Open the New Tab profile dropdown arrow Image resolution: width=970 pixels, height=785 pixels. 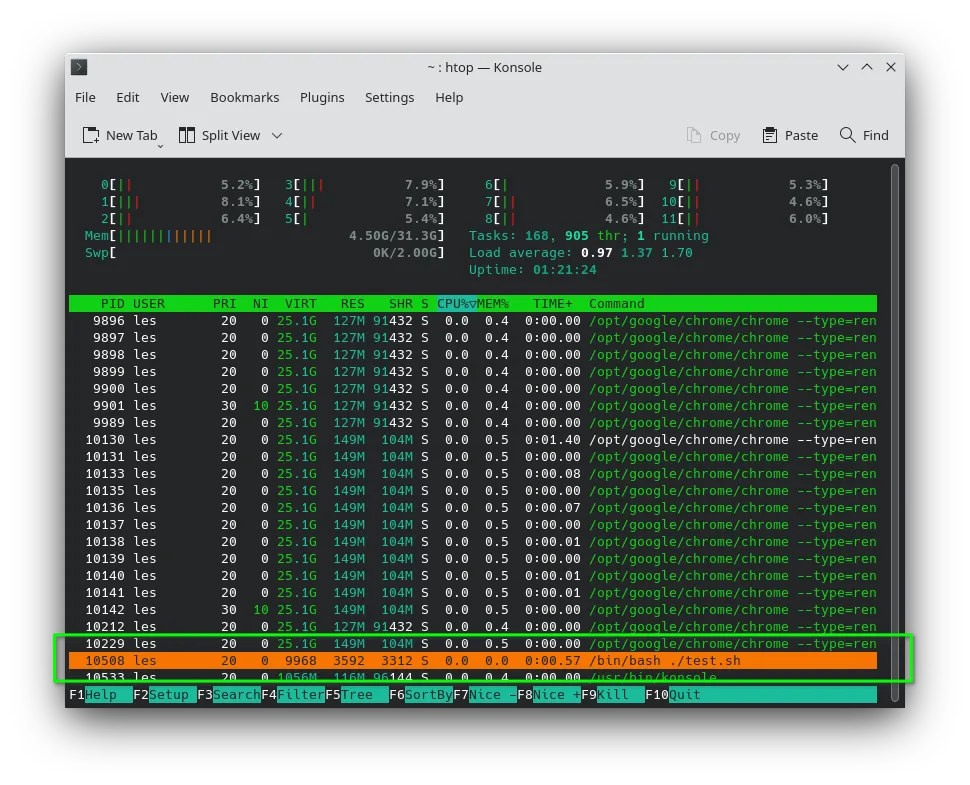pos(160,146)
